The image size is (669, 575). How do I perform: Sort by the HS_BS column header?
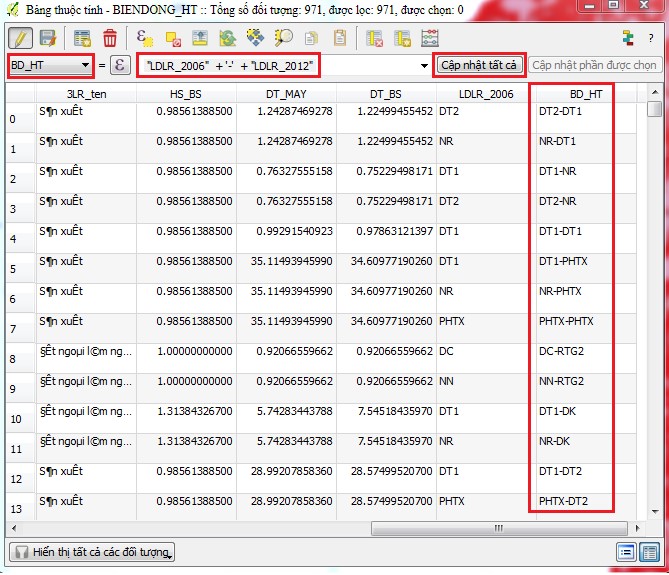coord(186,94)
